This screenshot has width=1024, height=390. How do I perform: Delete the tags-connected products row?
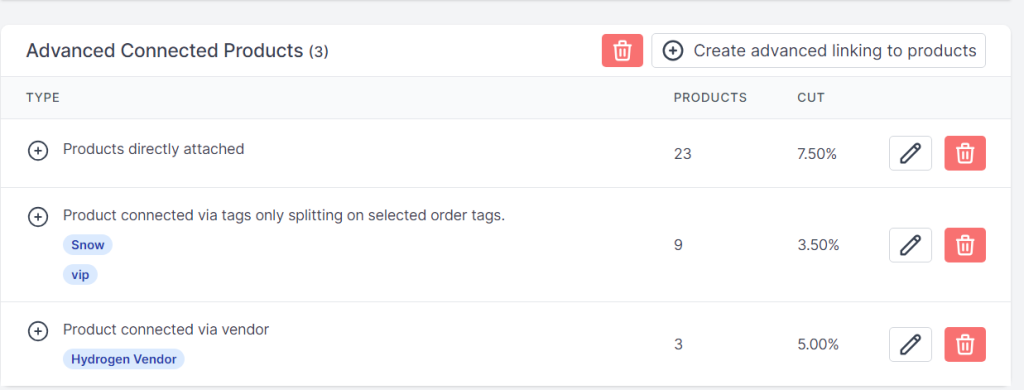tap(965, 245)
